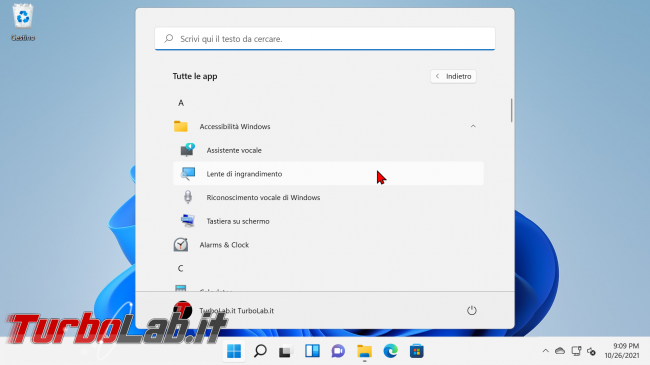
Task: Select the letter C section header
Action: pyautogui.click(x=181, y=268)
